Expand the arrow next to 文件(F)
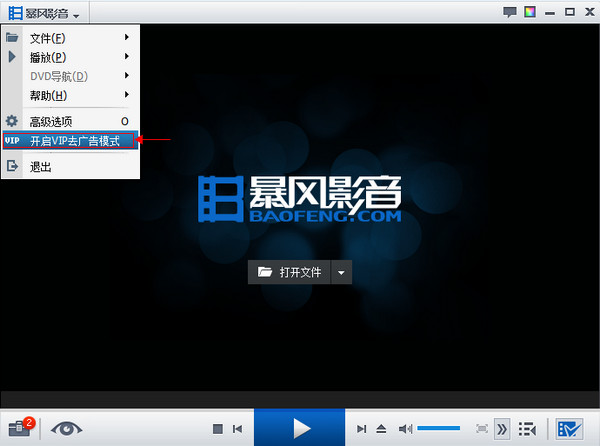Screen dimensions: 600x446 127,37
